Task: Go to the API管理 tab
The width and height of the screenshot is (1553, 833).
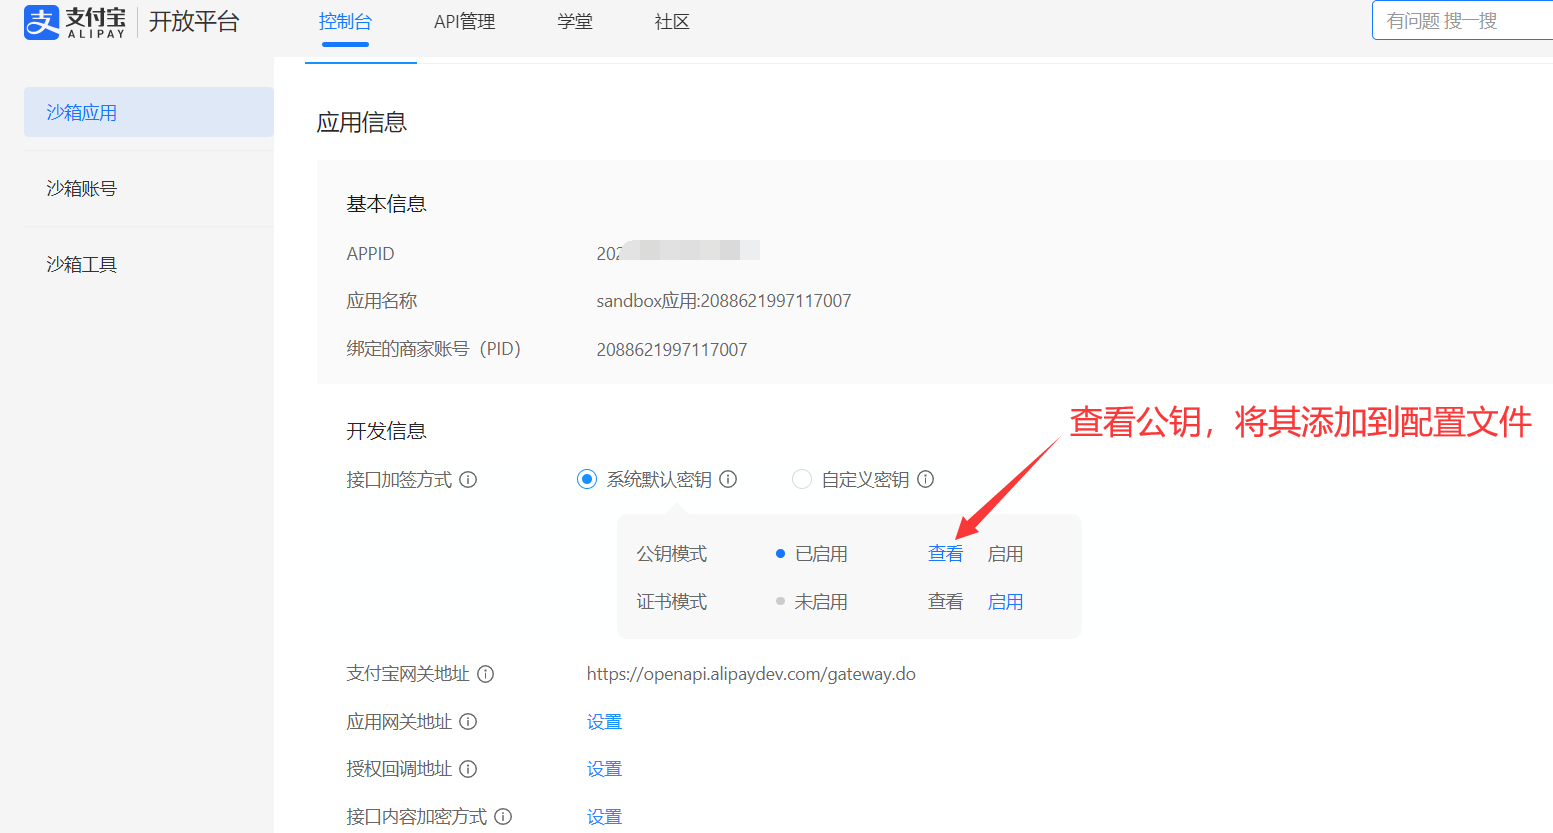Action: [x=464, y=22]
